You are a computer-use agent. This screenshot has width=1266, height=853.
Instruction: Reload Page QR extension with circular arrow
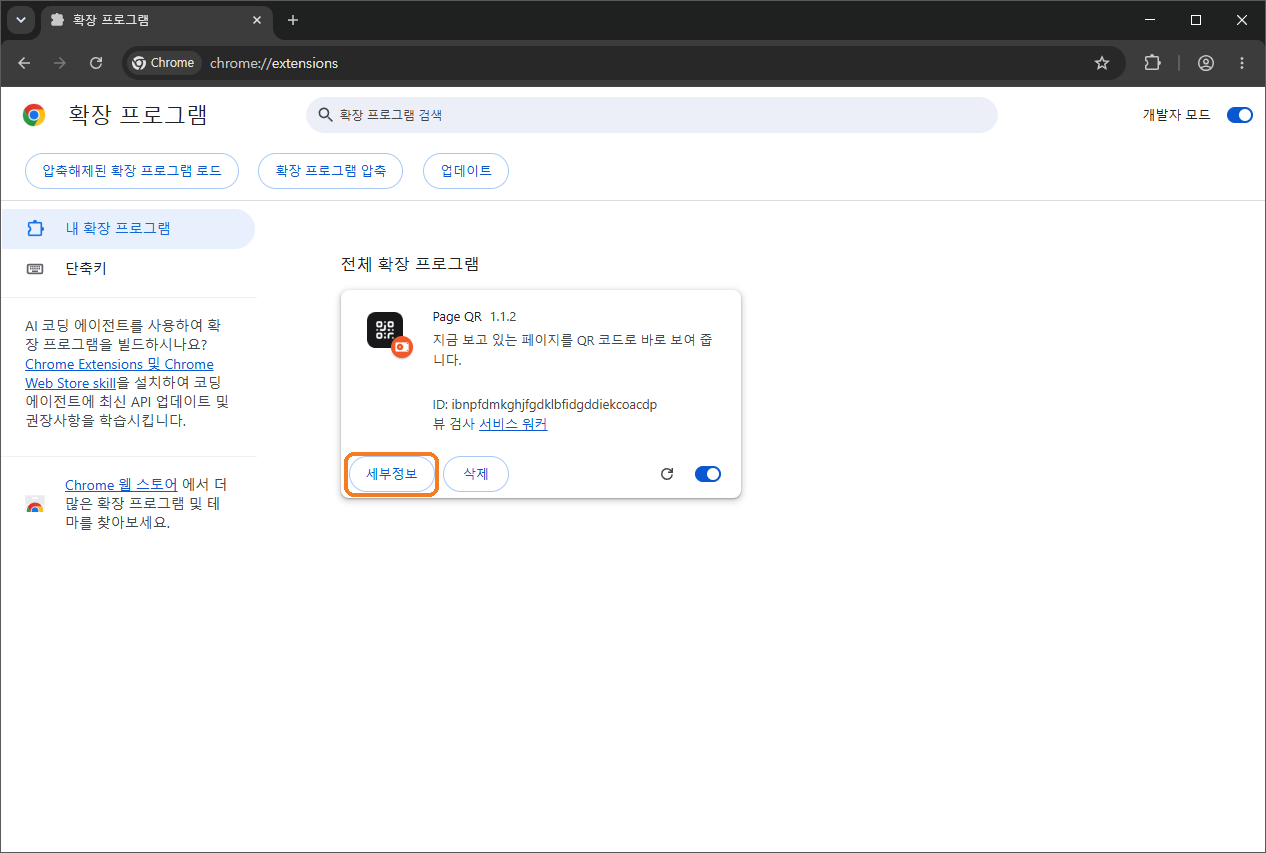667,474
